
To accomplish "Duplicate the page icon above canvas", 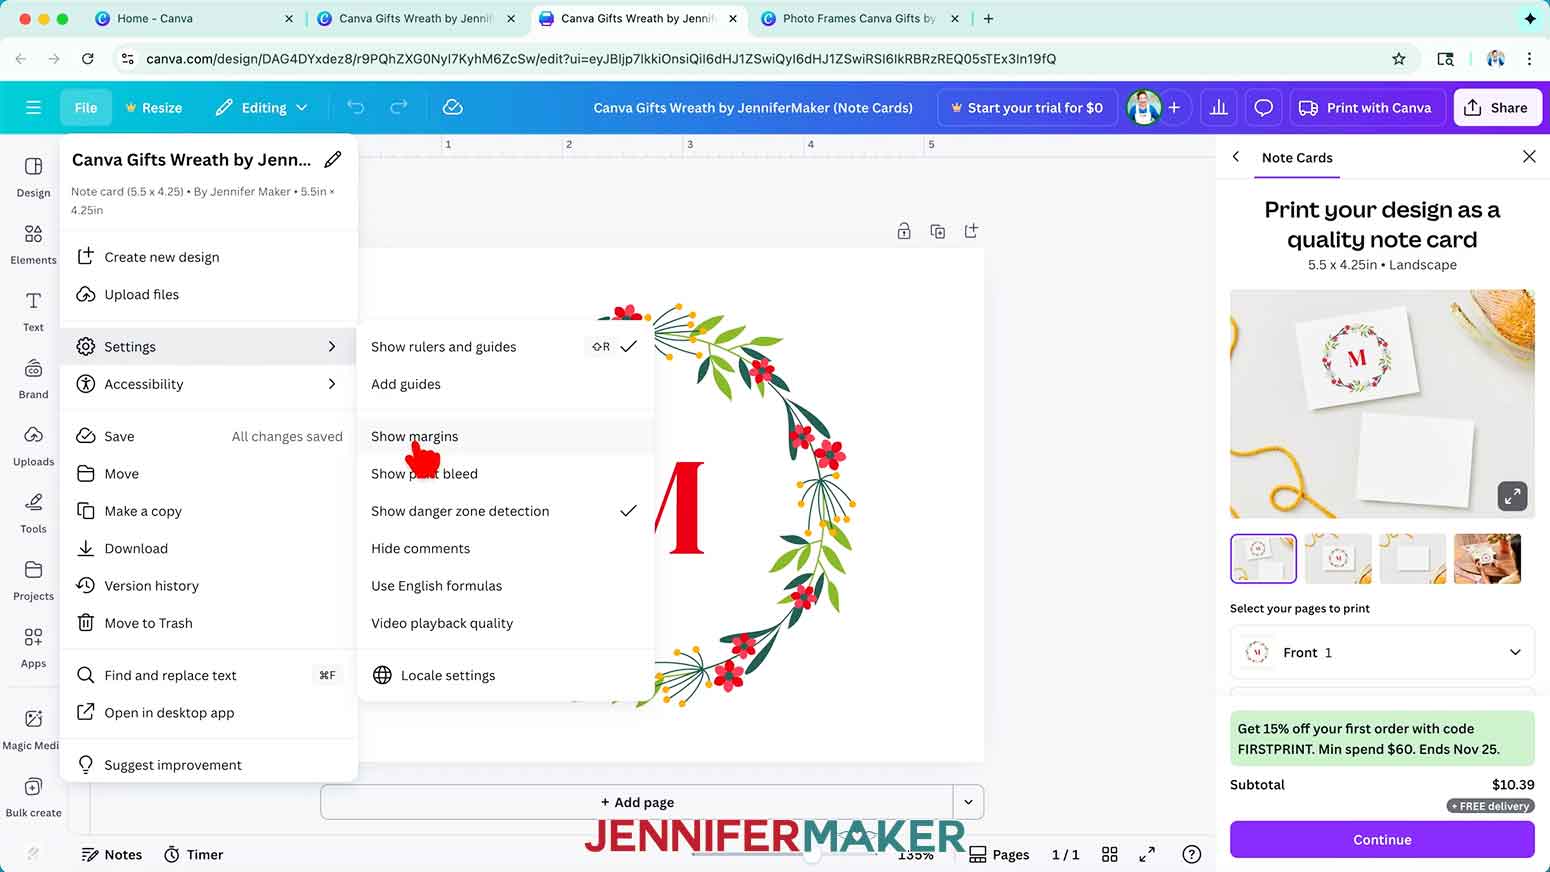I will pos(937,231).
